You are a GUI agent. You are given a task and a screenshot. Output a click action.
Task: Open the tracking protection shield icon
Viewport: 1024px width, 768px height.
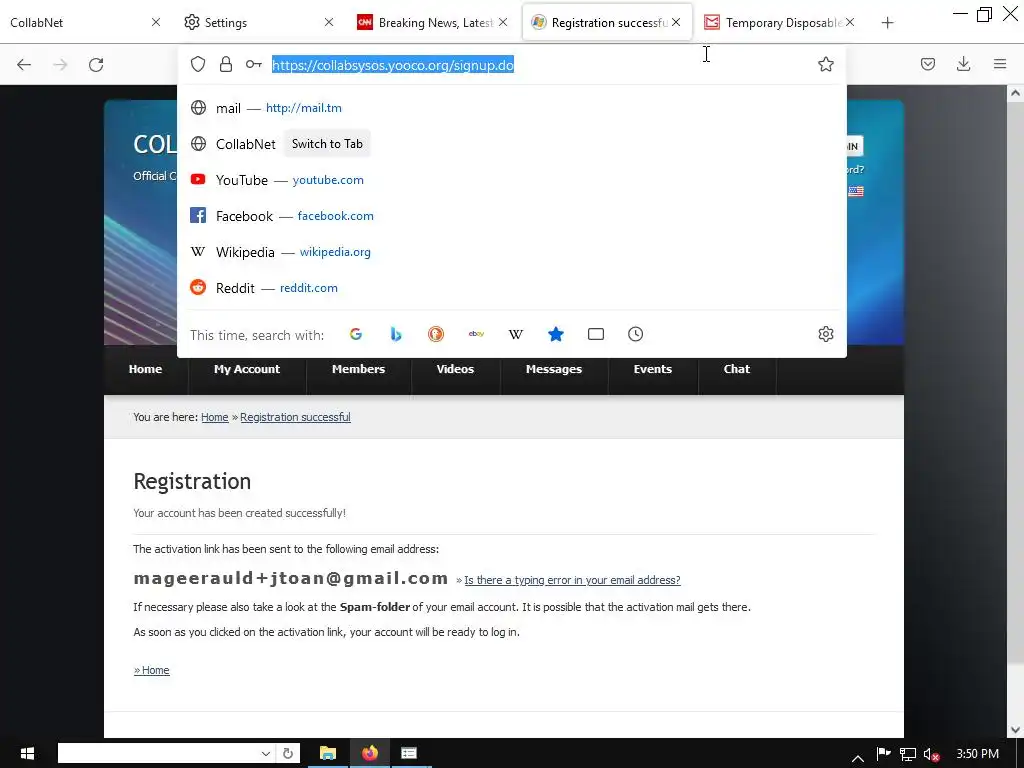(198, 64)
